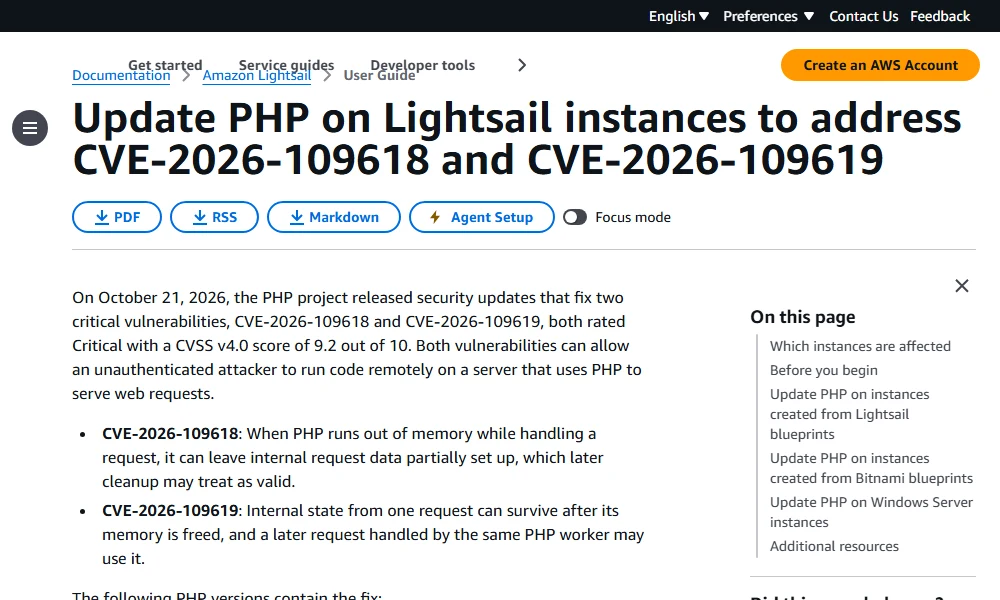Go to Amazon Lightsail breadcrumb link
This screenshot has height=600, width=1000.
pos(257,77)
